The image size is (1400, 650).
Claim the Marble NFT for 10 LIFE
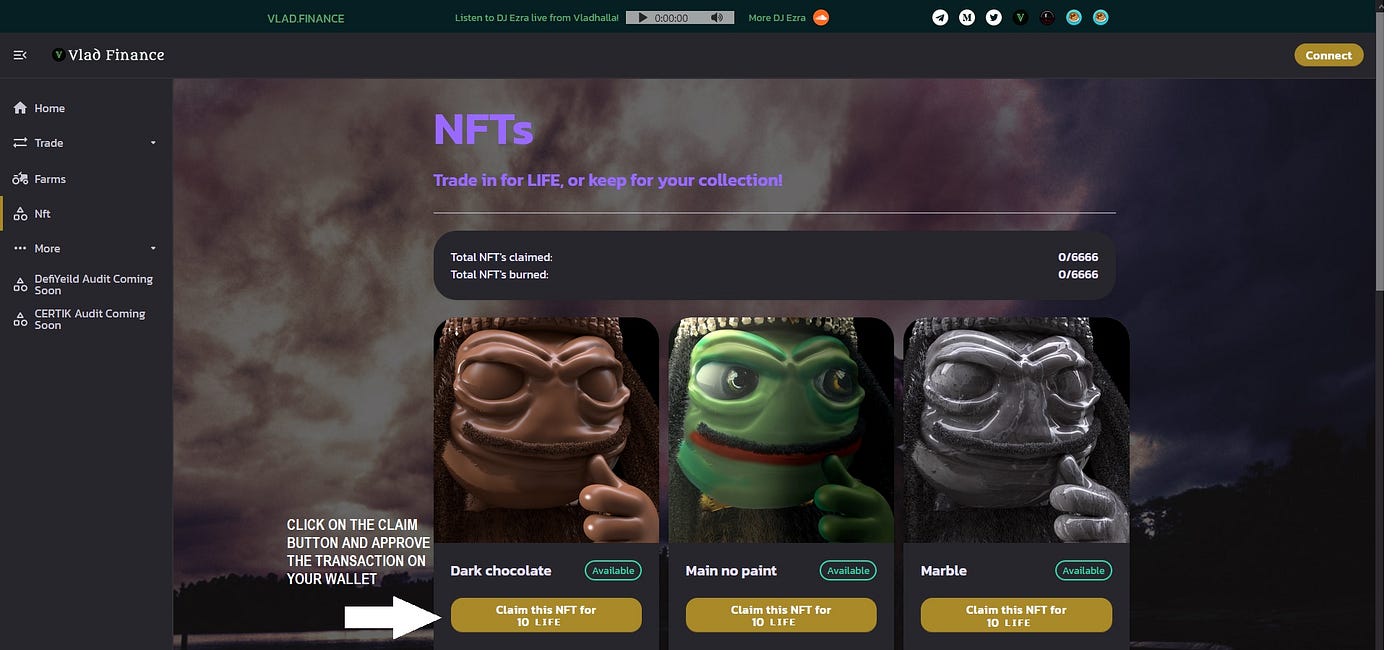[x=1016, y=615]
